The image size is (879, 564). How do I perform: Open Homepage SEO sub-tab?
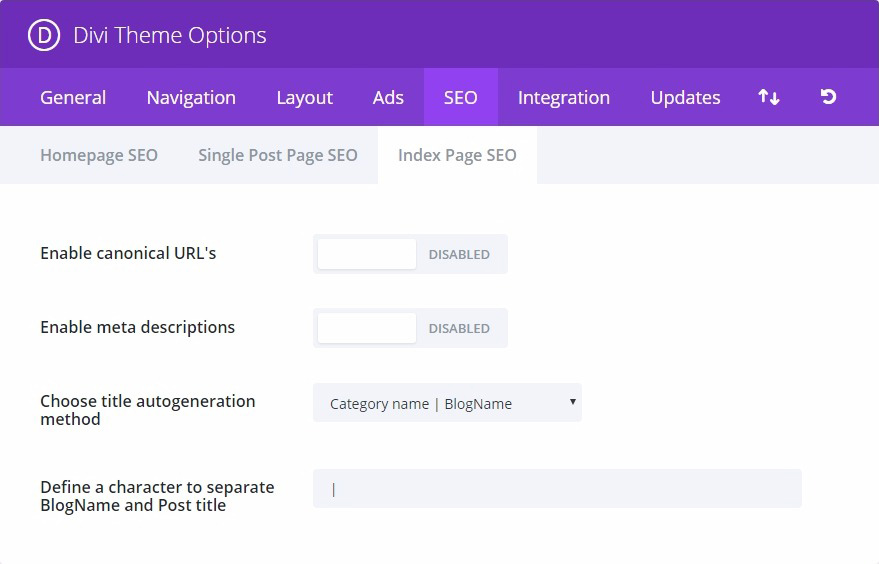click(99, 155)
